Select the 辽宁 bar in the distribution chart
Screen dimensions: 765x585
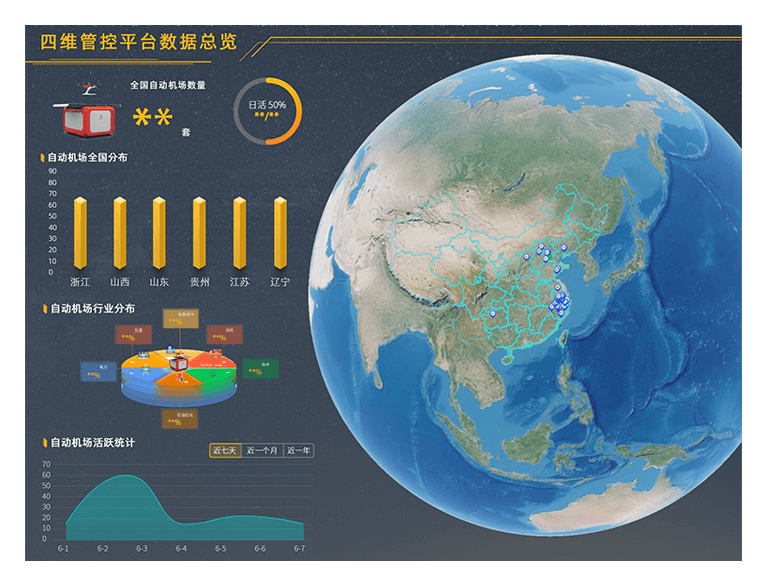pos(280,233)
